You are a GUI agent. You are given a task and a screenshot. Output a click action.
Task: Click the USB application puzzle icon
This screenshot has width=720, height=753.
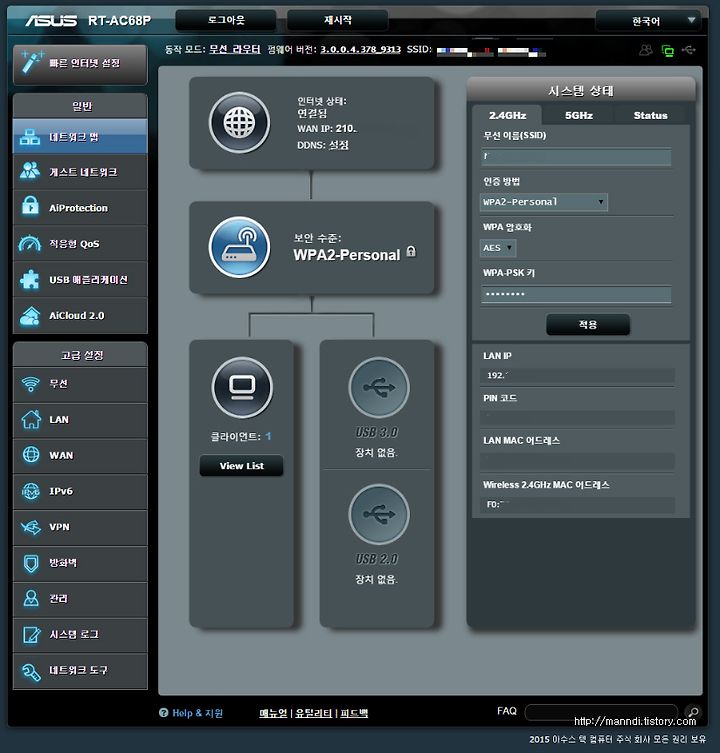coord(30,279)
